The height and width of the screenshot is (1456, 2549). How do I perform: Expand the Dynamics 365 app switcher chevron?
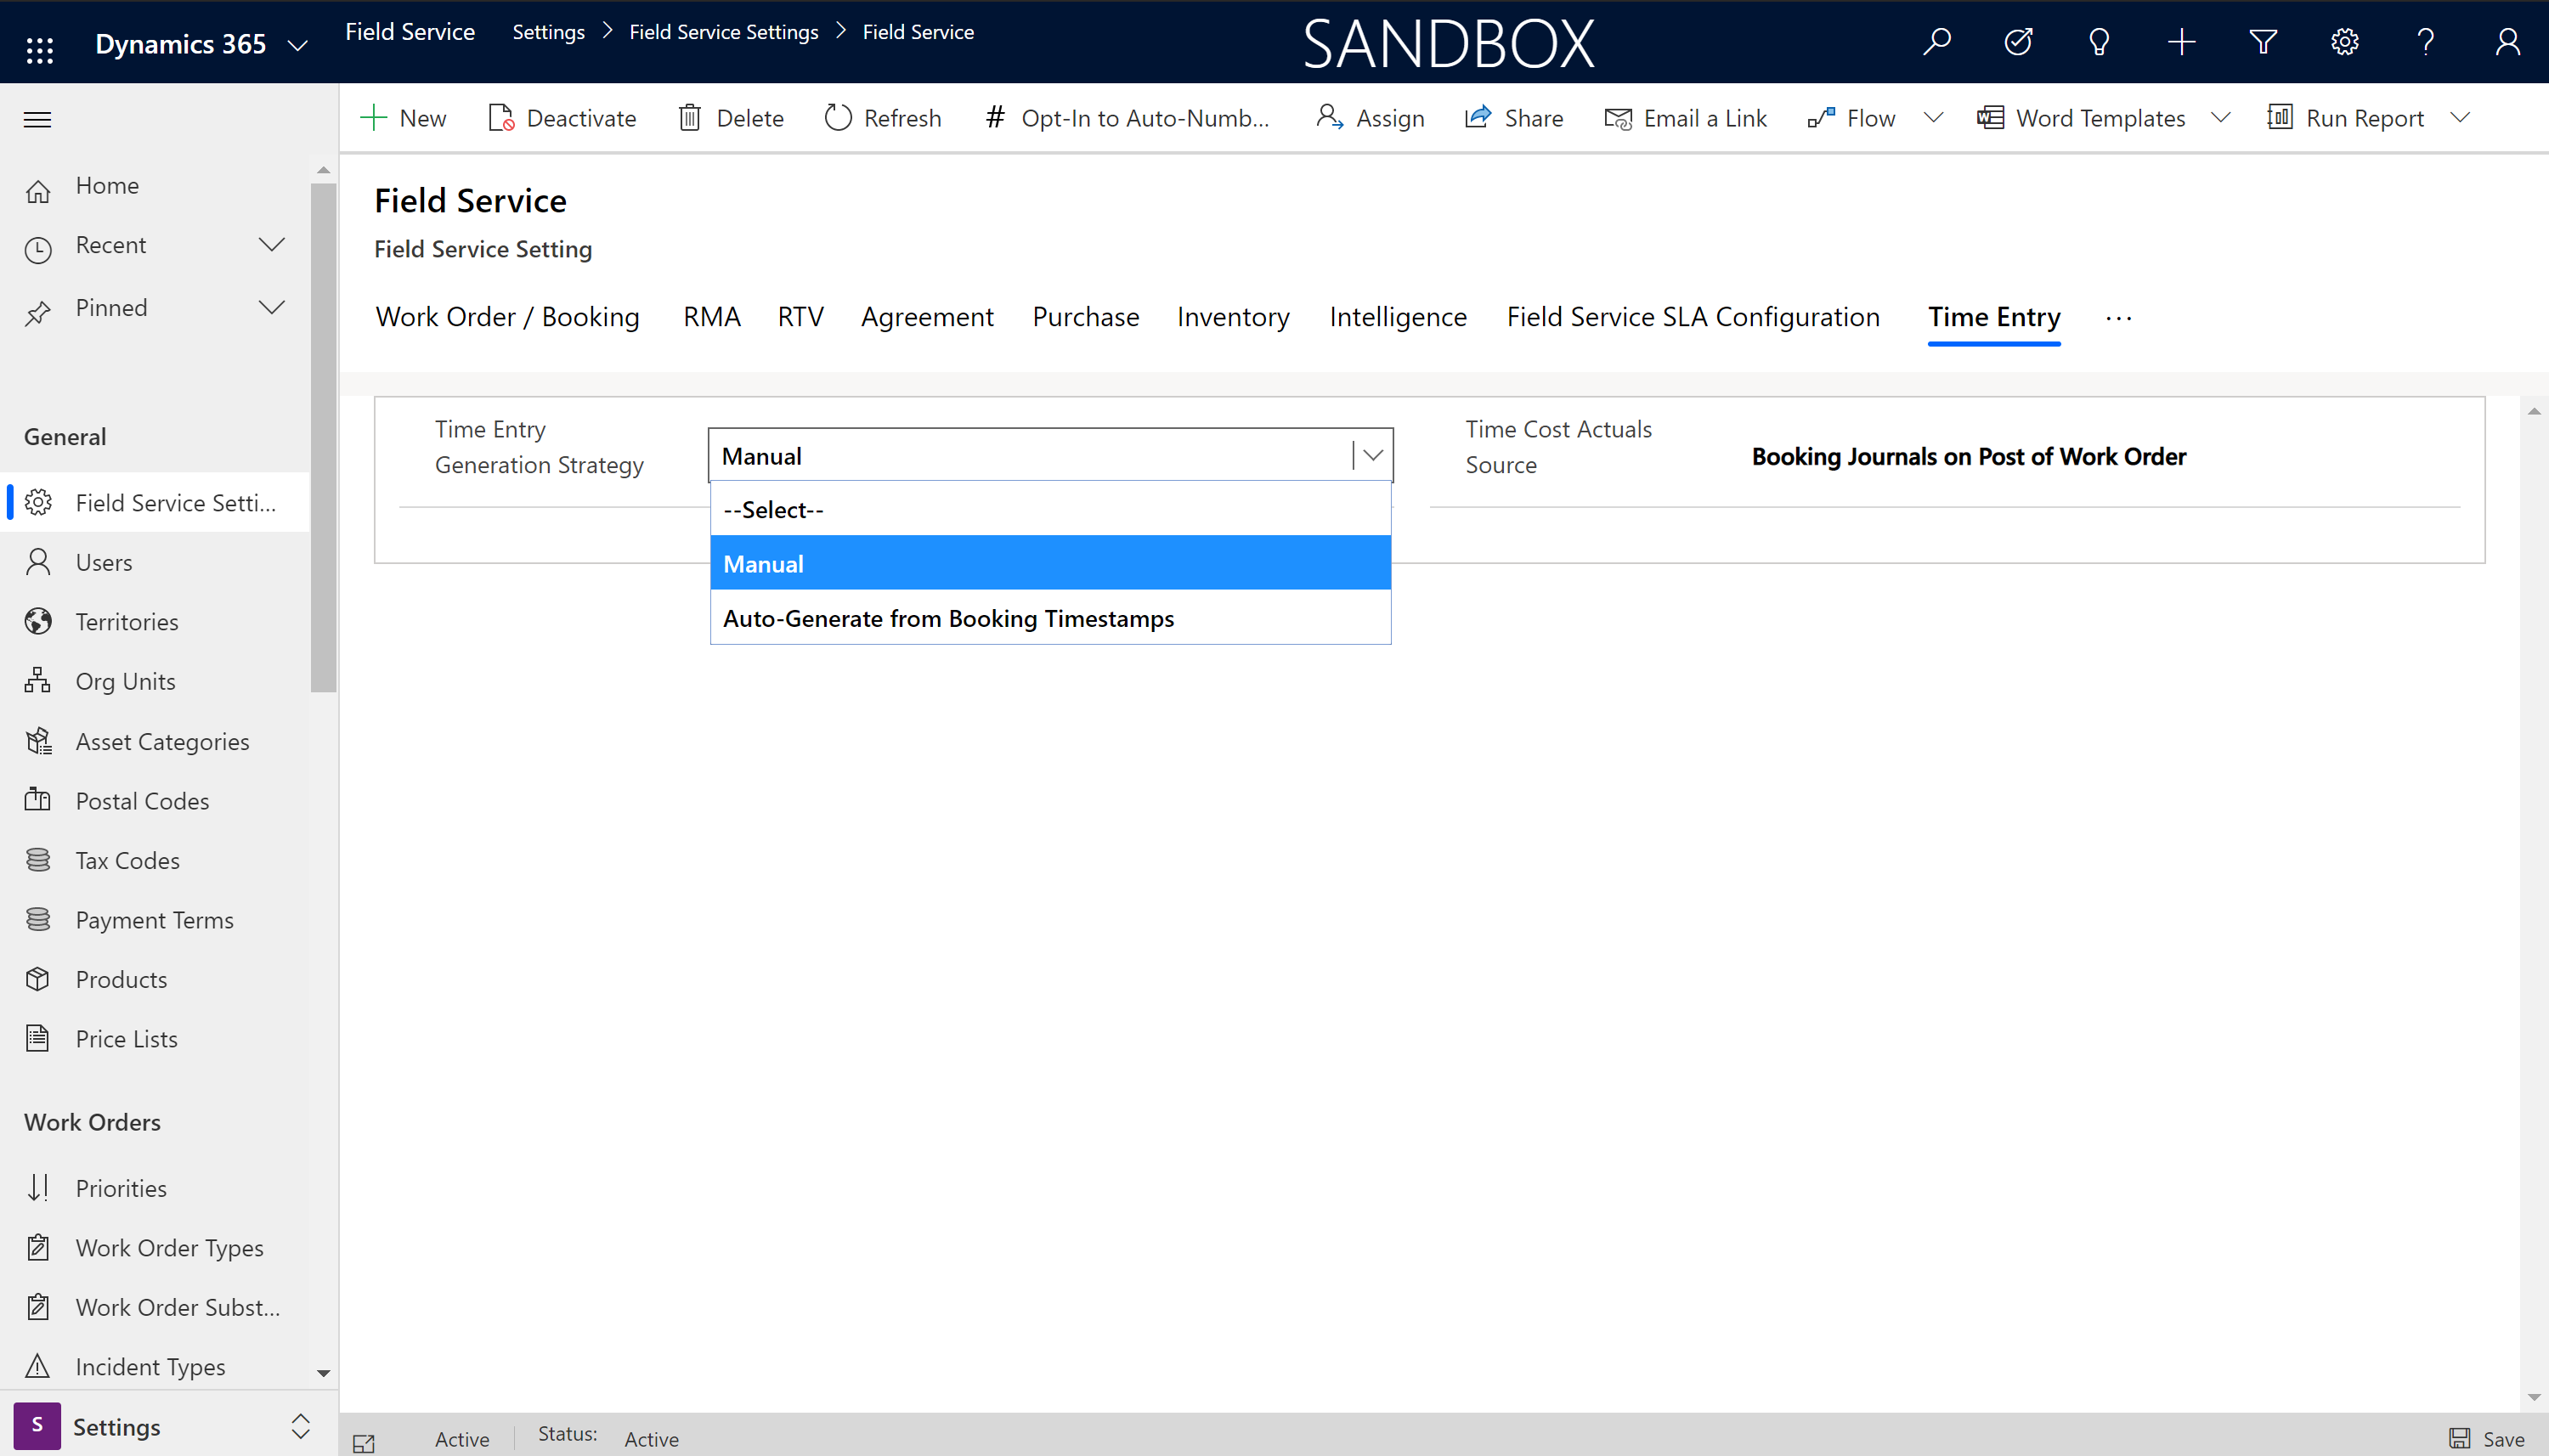[x=297, y=46]
